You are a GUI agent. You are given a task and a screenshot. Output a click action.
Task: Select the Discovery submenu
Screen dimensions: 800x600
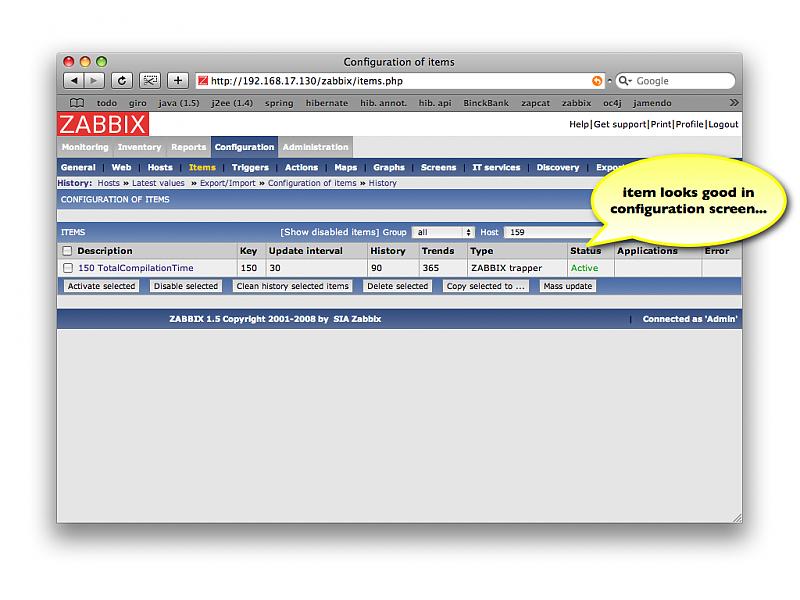click(x=558, y=167)
